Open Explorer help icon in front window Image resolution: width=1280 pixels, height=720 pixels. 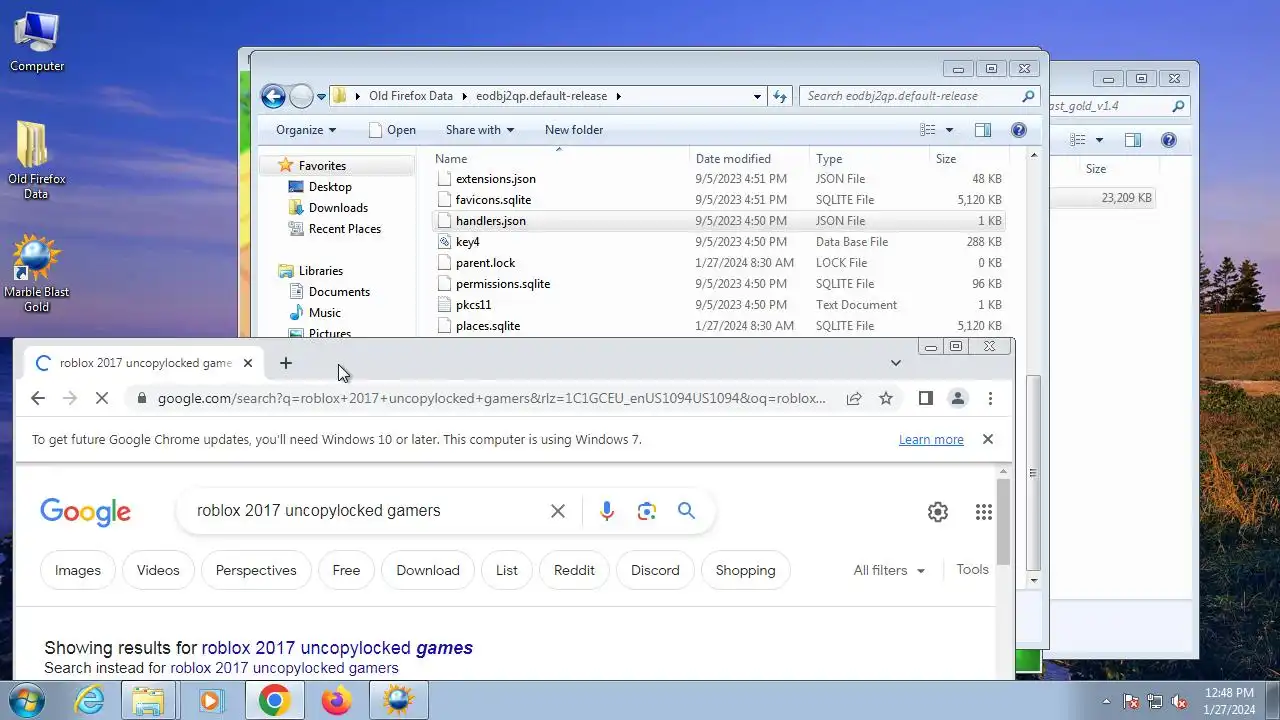click(1019, 130)
